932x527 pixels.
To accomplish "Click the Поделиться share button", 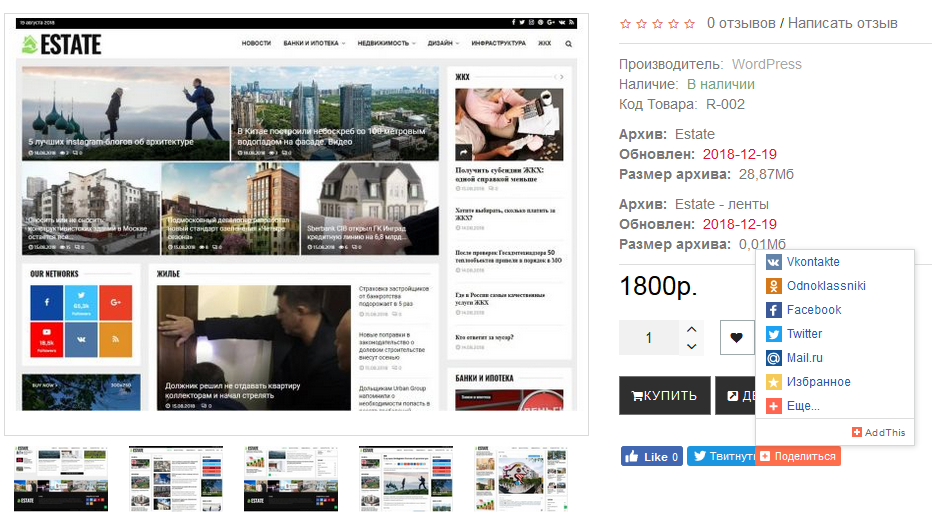I will (x=798, y=456).
